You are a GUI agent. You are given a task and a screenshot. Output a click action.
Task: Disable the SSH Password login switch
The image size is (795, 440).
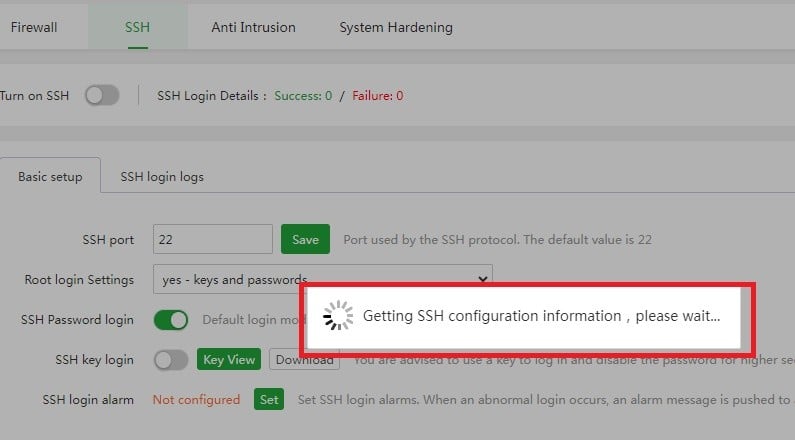[170, 320]
